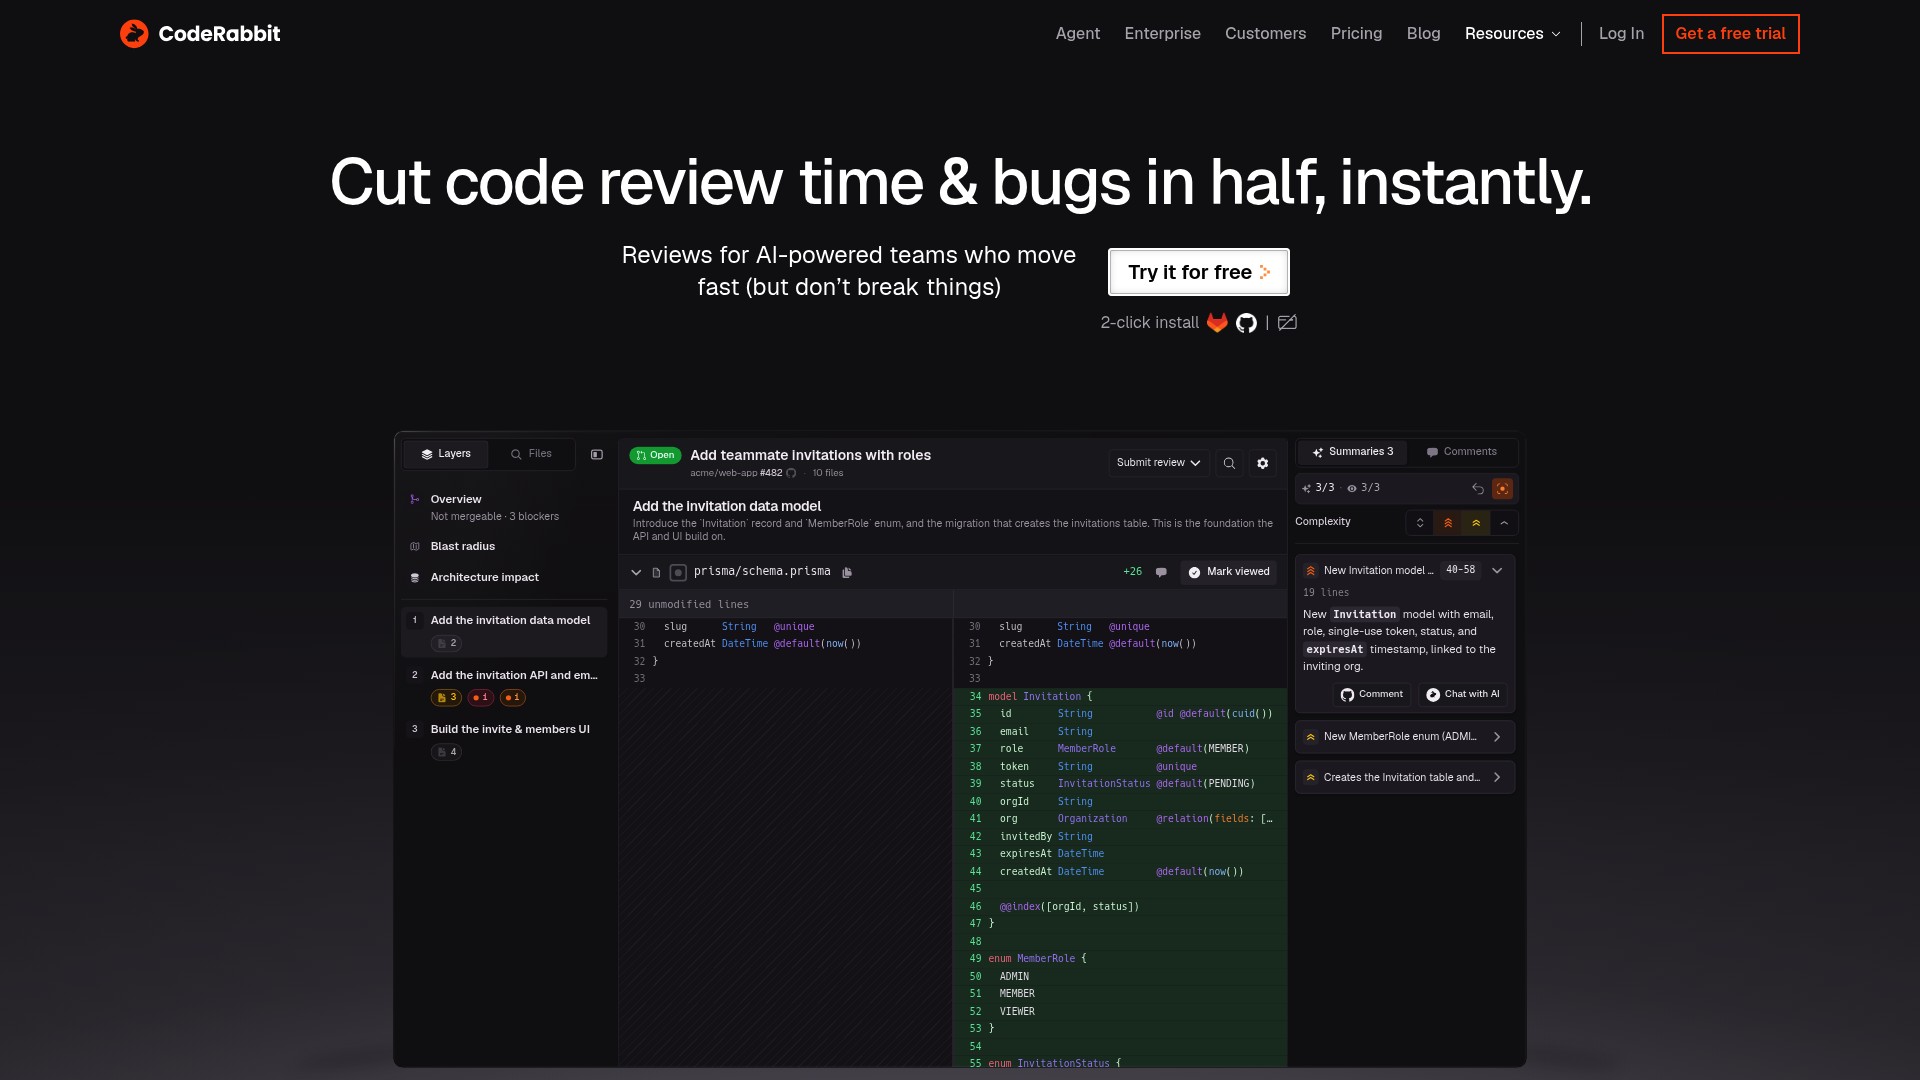
Task: Click the Blast radius map icon
Action: coord(415,546)
